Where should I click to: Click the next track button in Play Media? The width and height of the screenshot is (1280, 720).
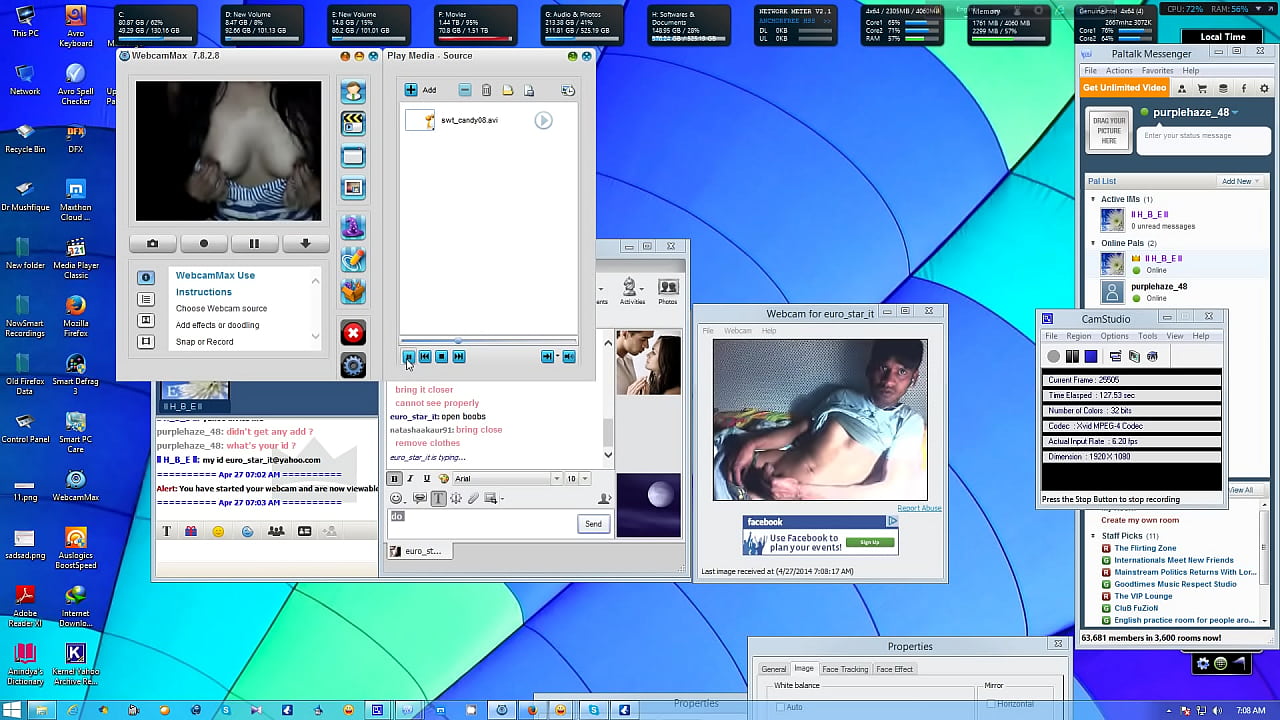pyautogui.click(x=458, y=357)
